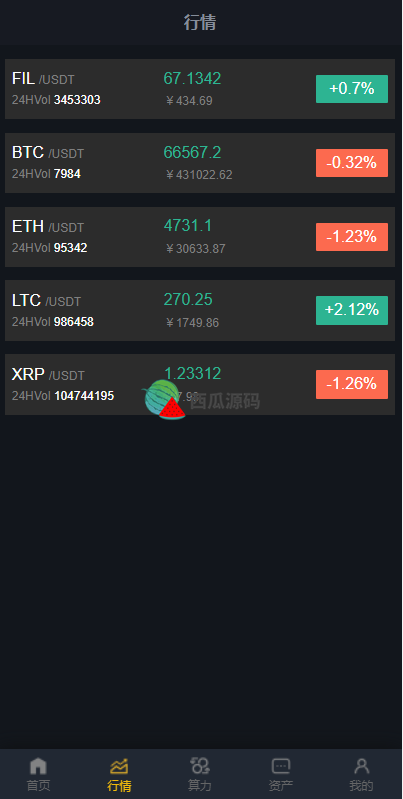
Task: Switch to the 资产 tab label
Action: pos(281,785)
